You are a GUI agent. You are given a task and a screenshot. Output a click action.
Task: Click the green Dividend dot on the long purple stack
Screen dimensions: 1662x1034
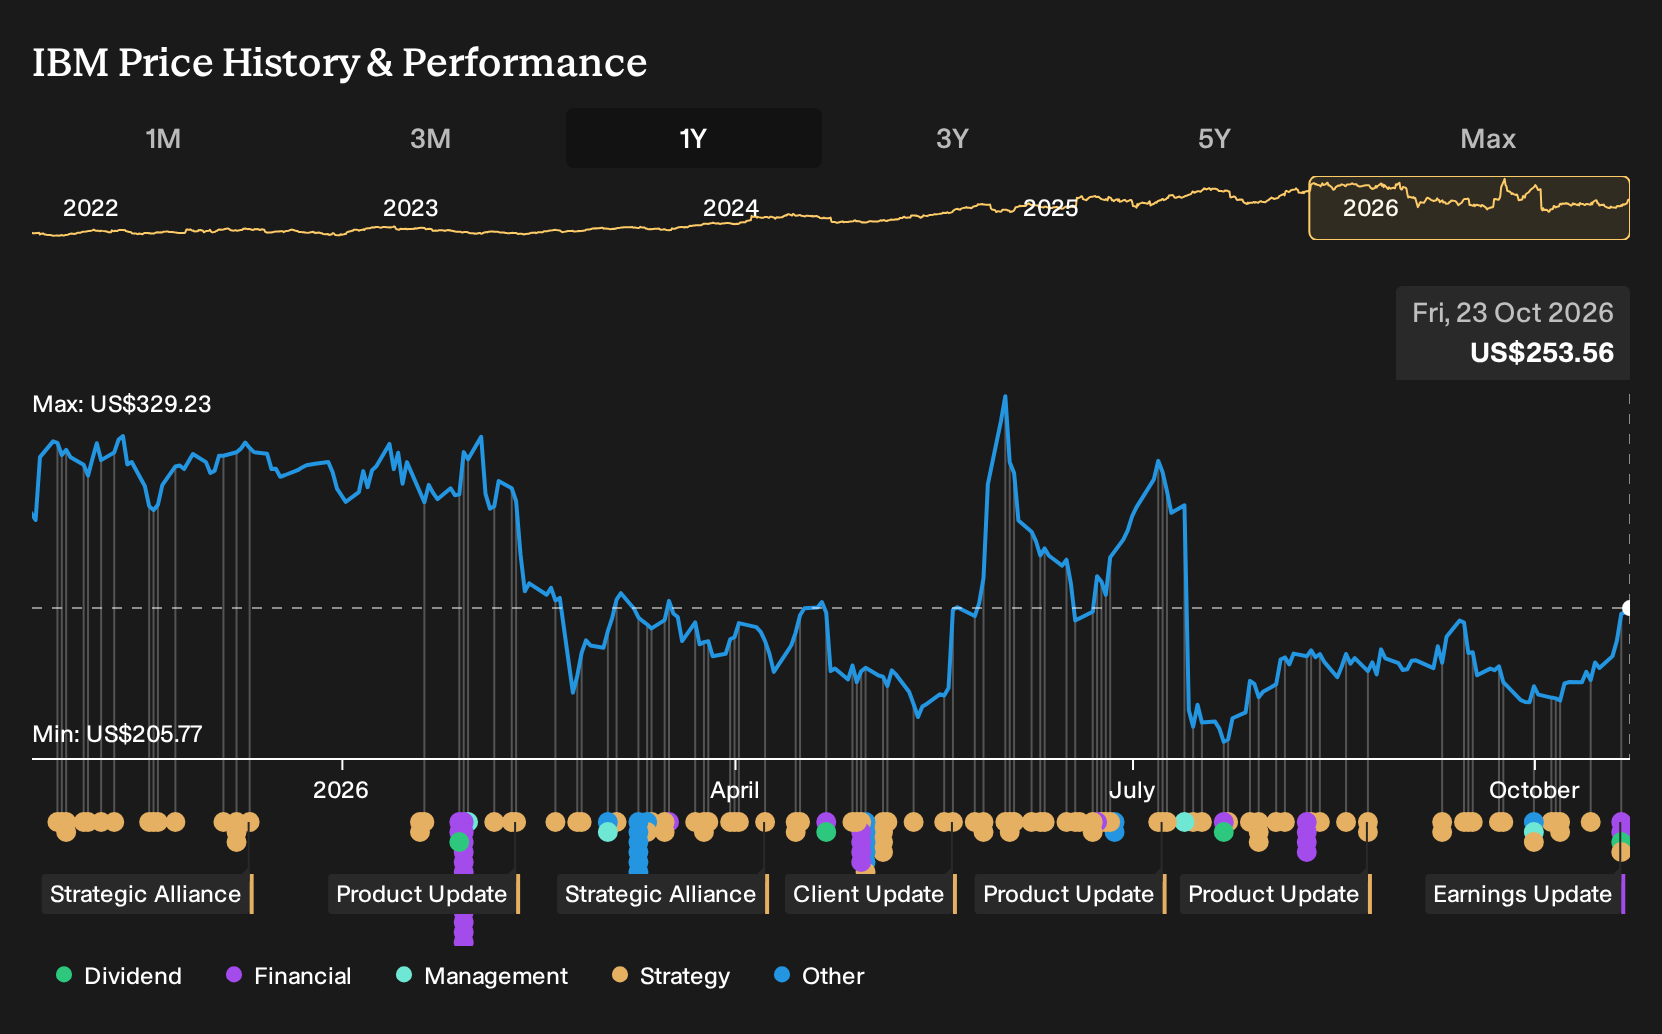459,841
